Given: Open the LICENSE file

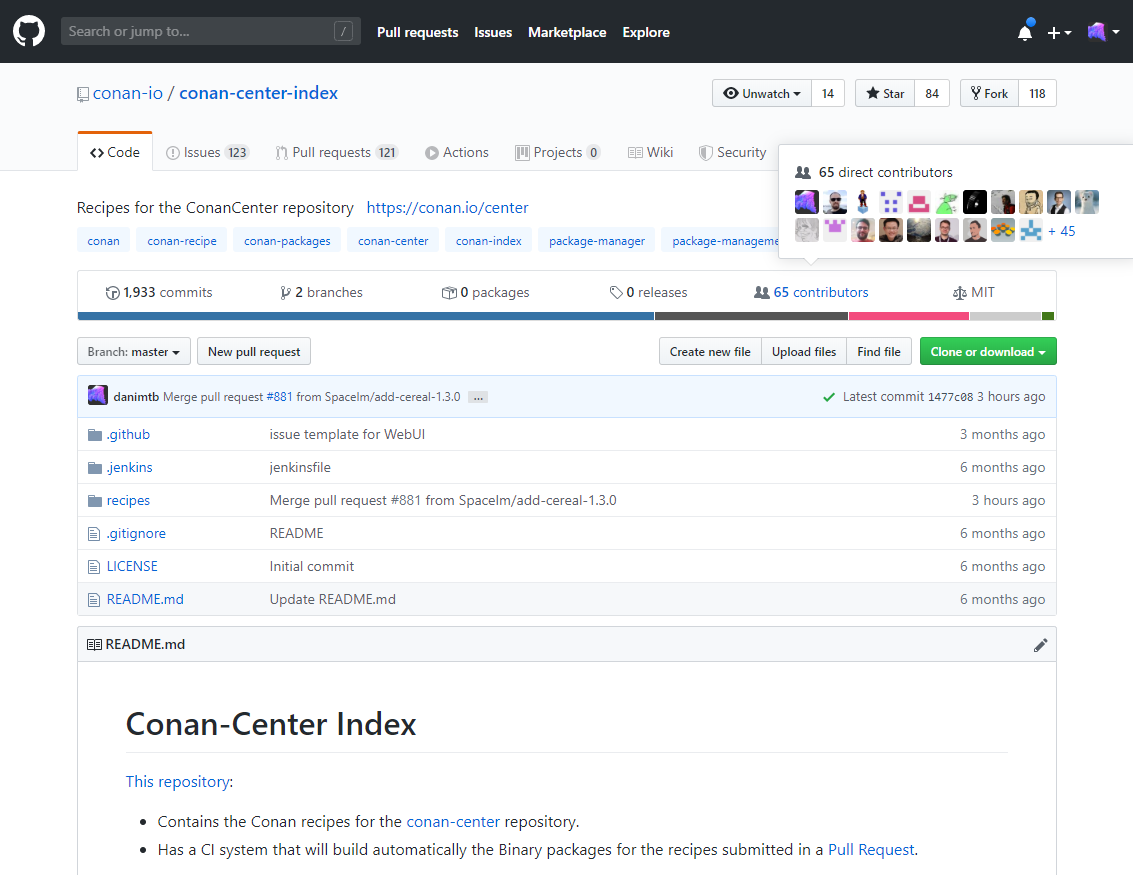Looking at the screenshot, I should [x=132, y=566].
